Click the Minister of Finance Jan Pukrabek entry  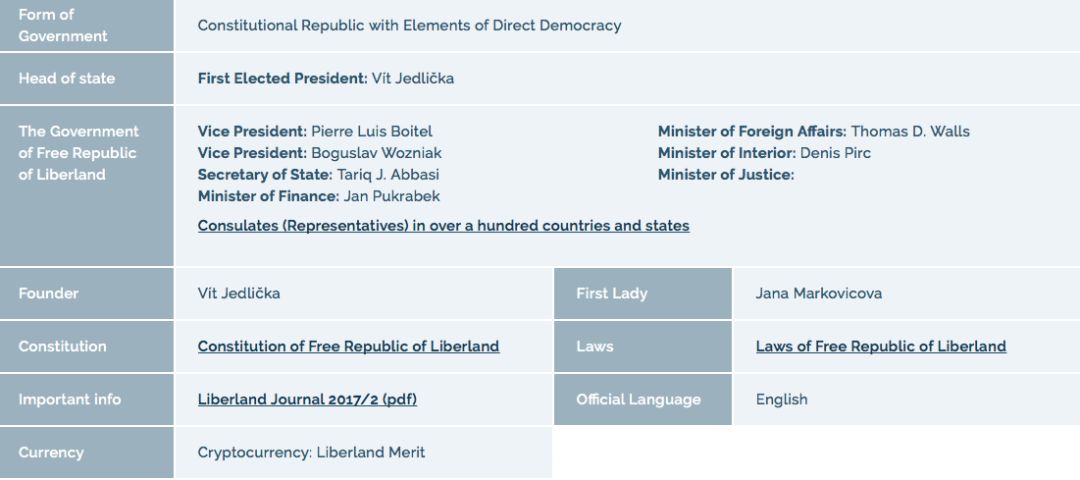point(319,196)
